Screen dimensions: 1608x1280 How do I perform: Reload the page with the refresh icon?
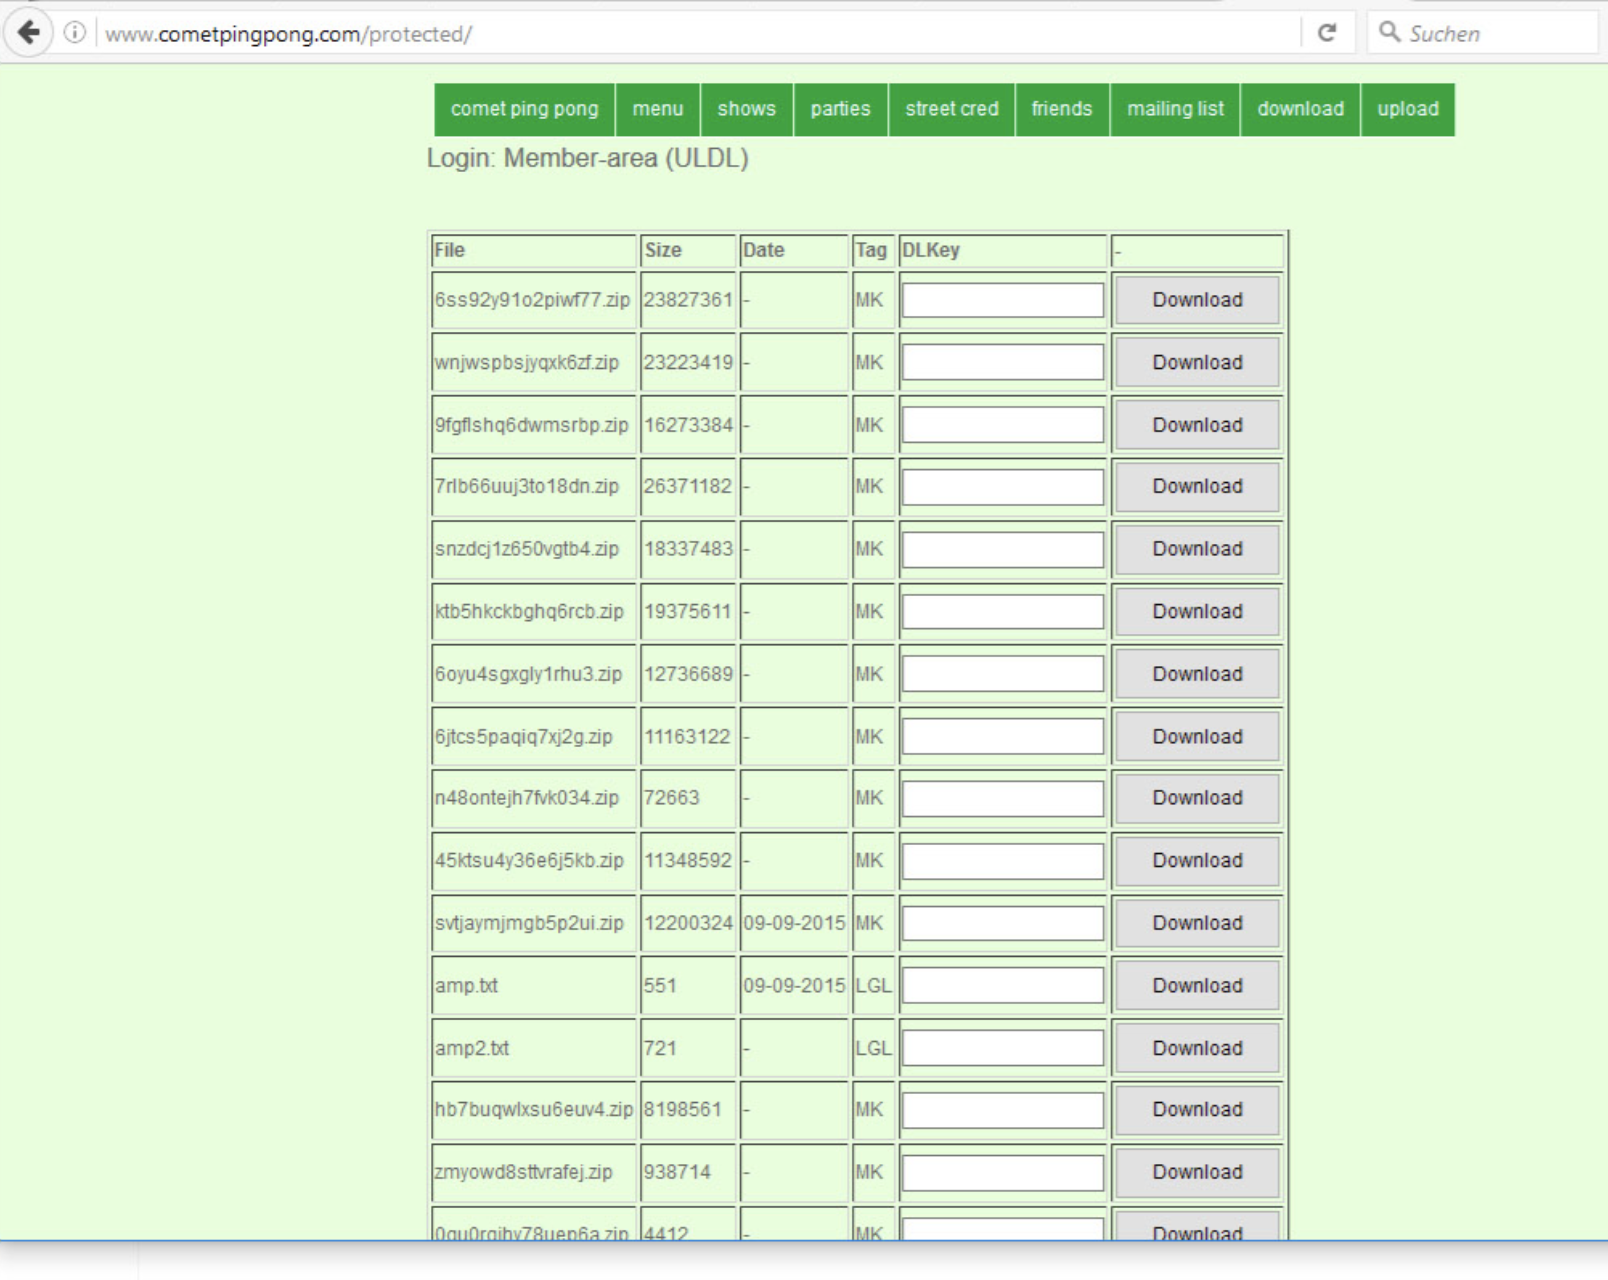[x=1327, y=33]
